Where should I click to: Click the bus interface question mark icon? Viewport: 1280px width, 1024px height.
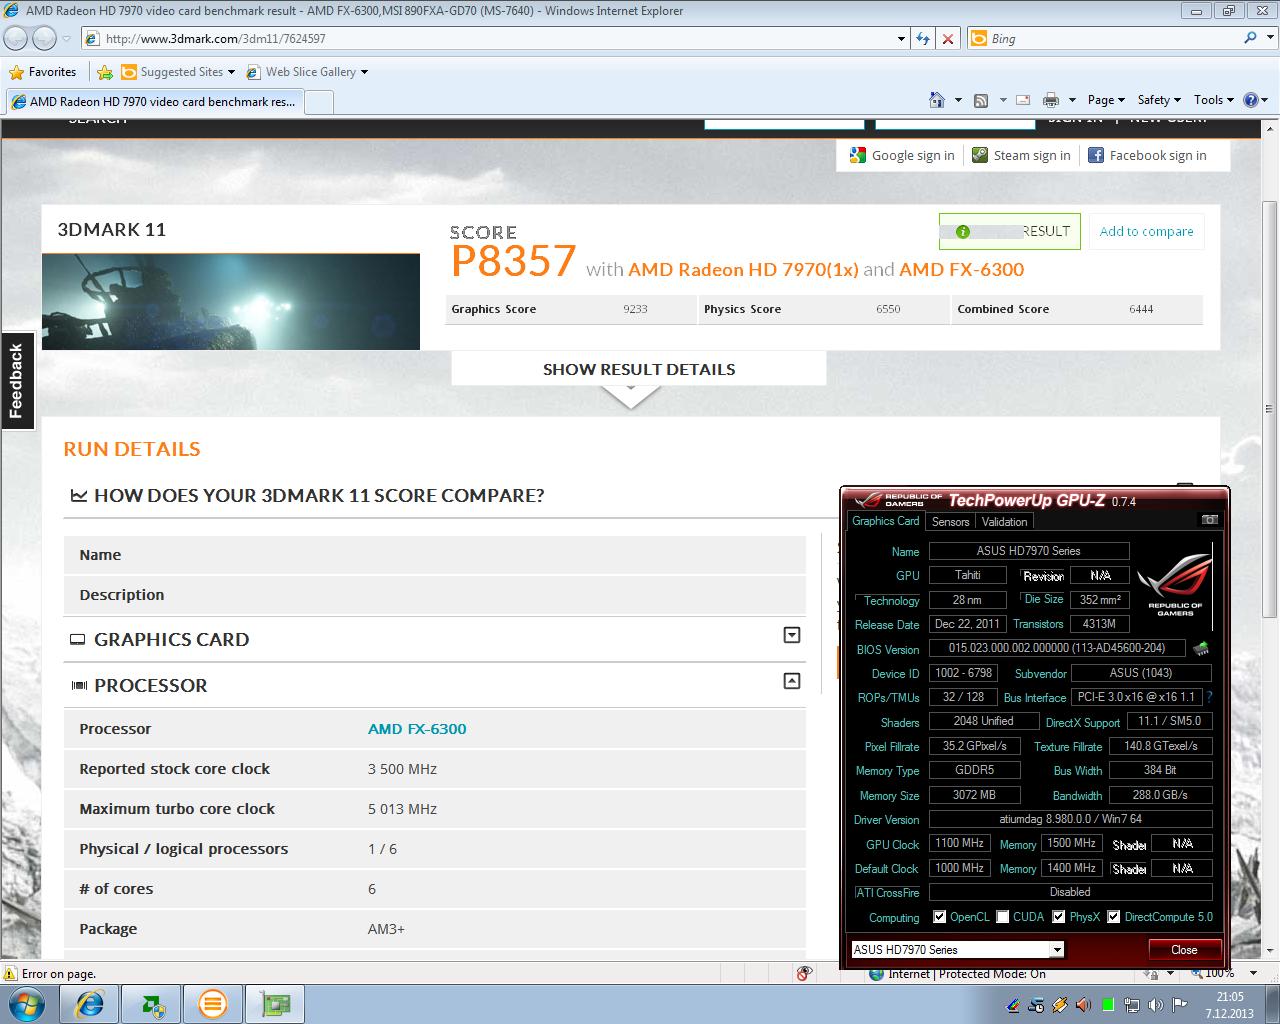click(x=1209, y=697)
